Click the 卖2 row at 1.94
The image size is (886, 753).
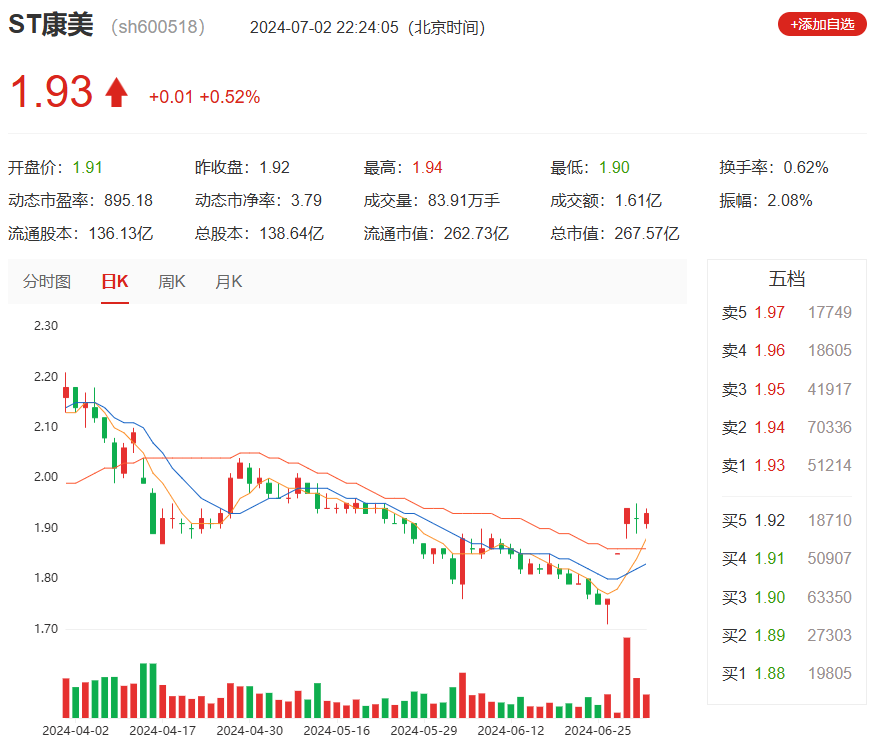(x=787, y=427)
